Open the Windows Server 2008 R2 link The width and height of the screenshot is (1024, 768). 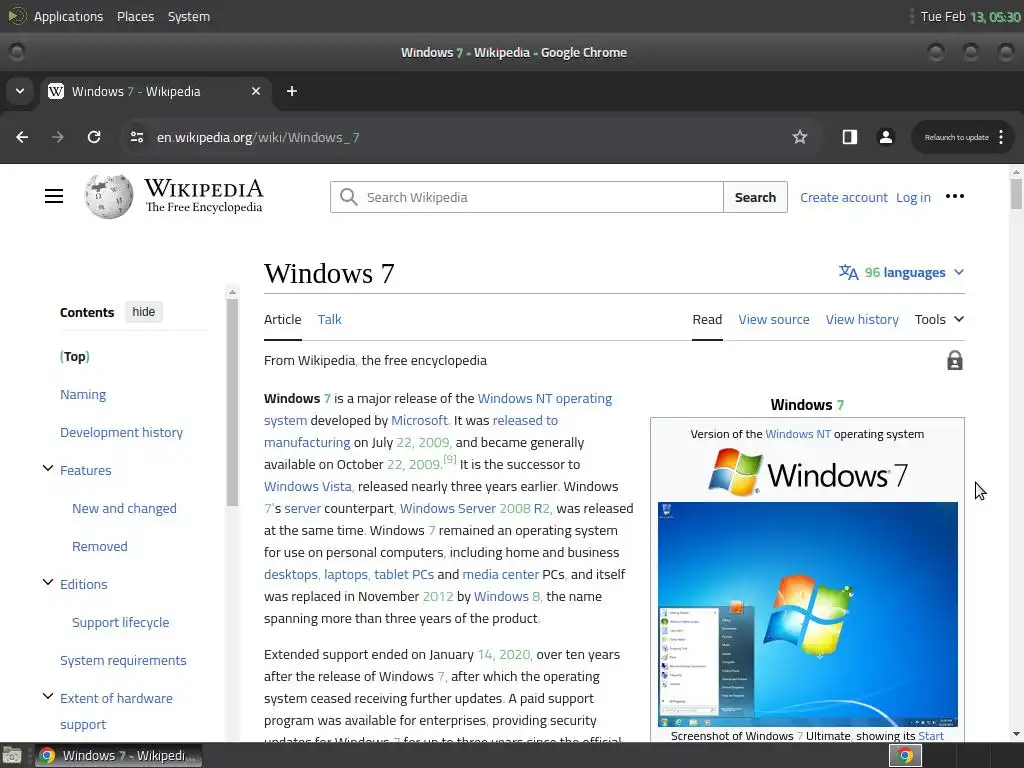coord(475,508)
